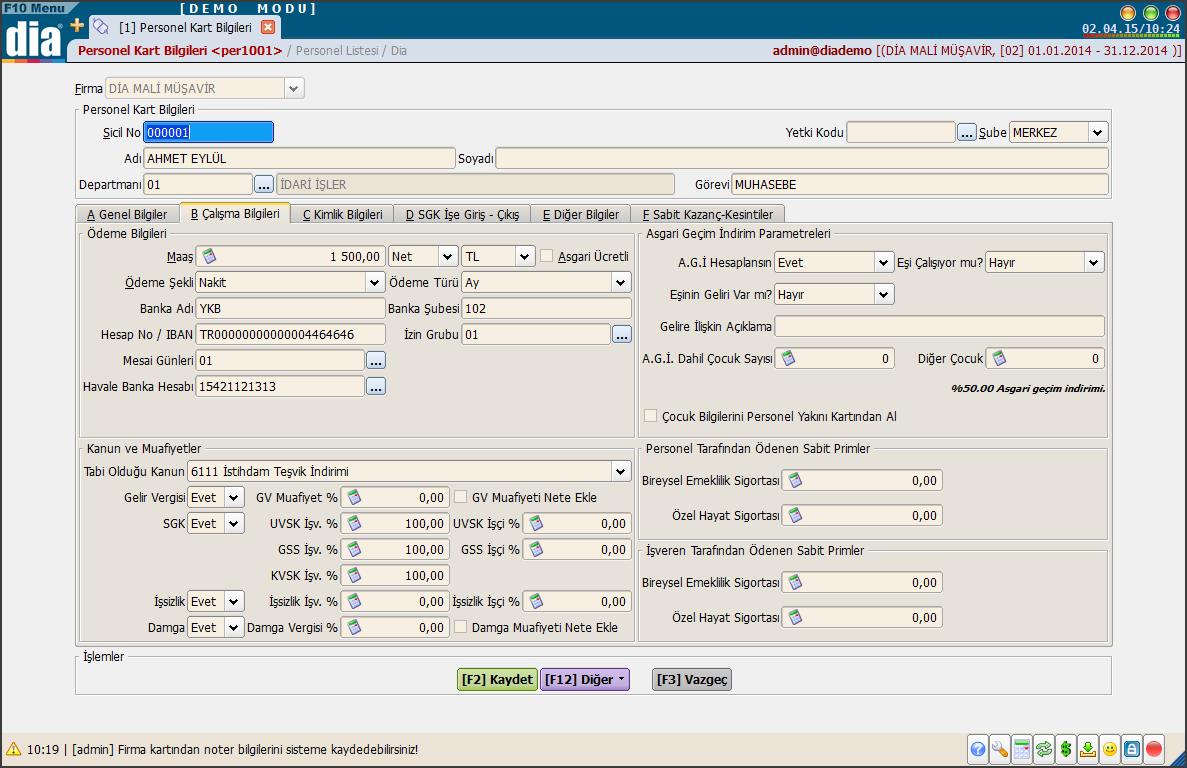
Task: Open the F10 Menu
Action: [x=35, y=8]
